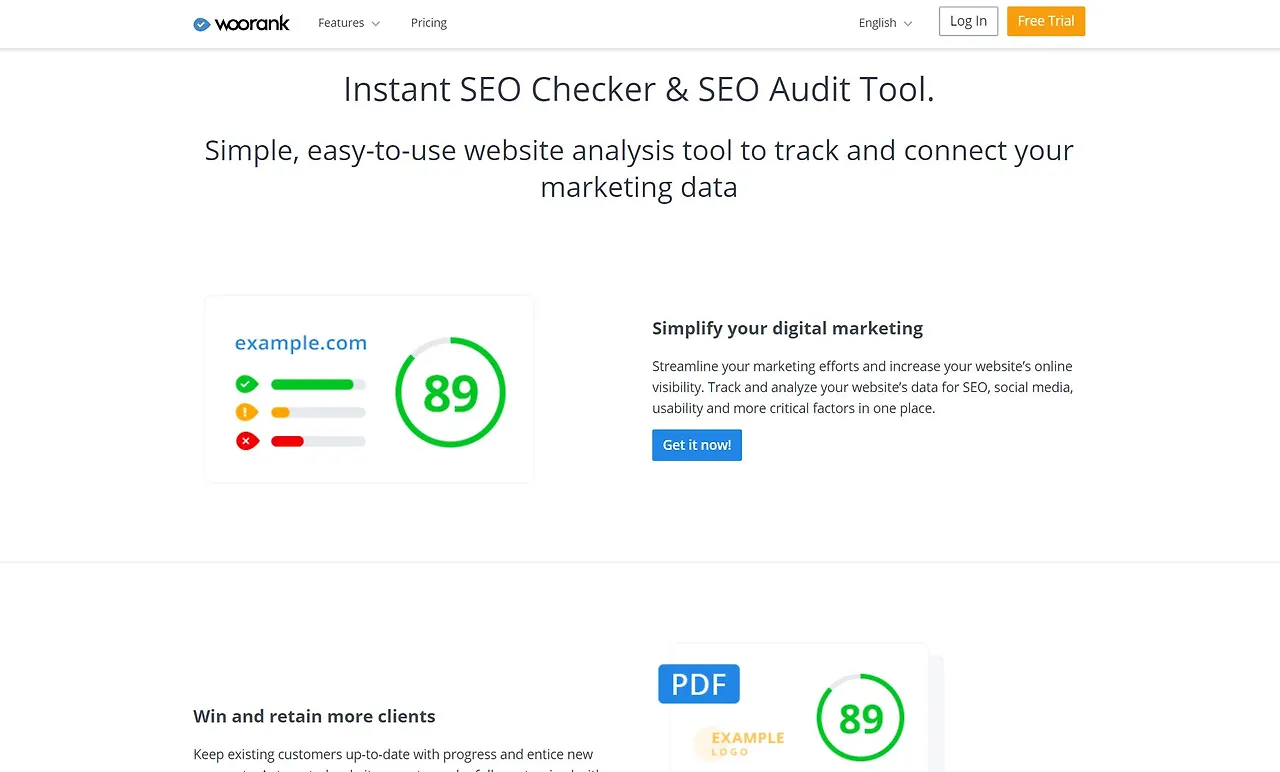Click the green progress bar
The height and width of the screenshot is (772, 1280).
pos(312,384)
